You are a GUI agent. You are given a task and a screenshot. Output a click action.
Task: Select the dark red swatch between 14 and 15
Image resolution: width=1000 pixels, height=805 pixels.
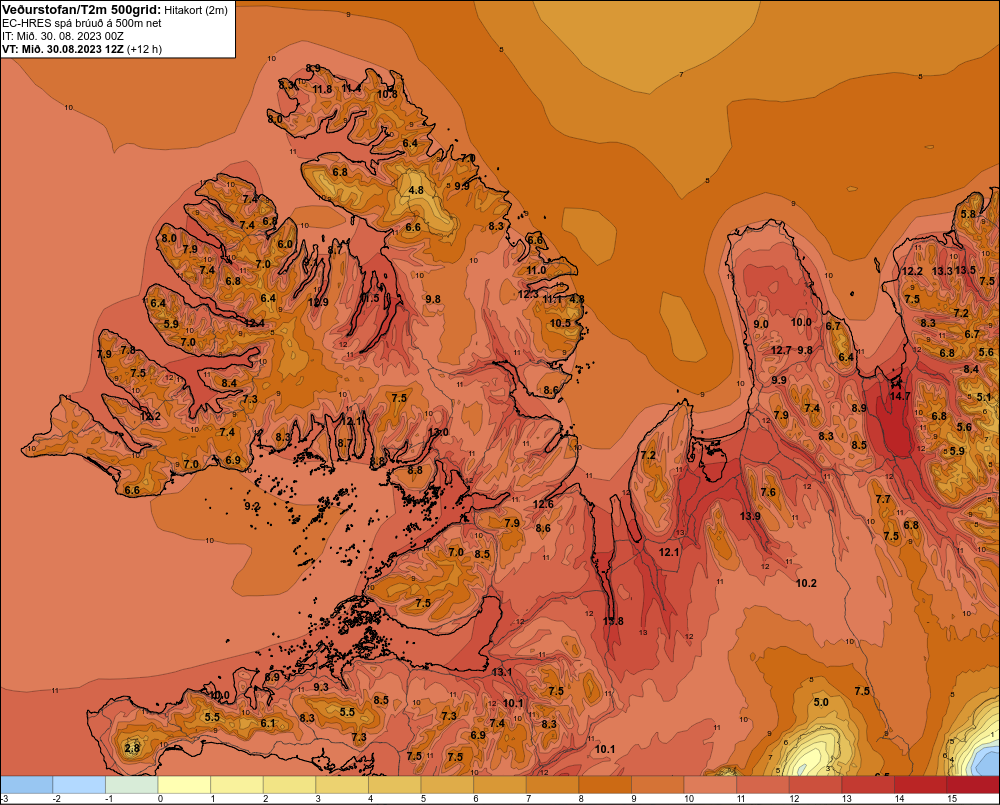pos(920,785)
